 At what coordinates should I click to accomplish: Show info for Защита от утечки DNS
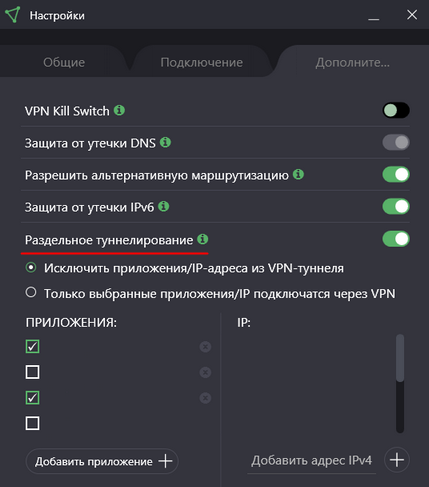[165, 142]
